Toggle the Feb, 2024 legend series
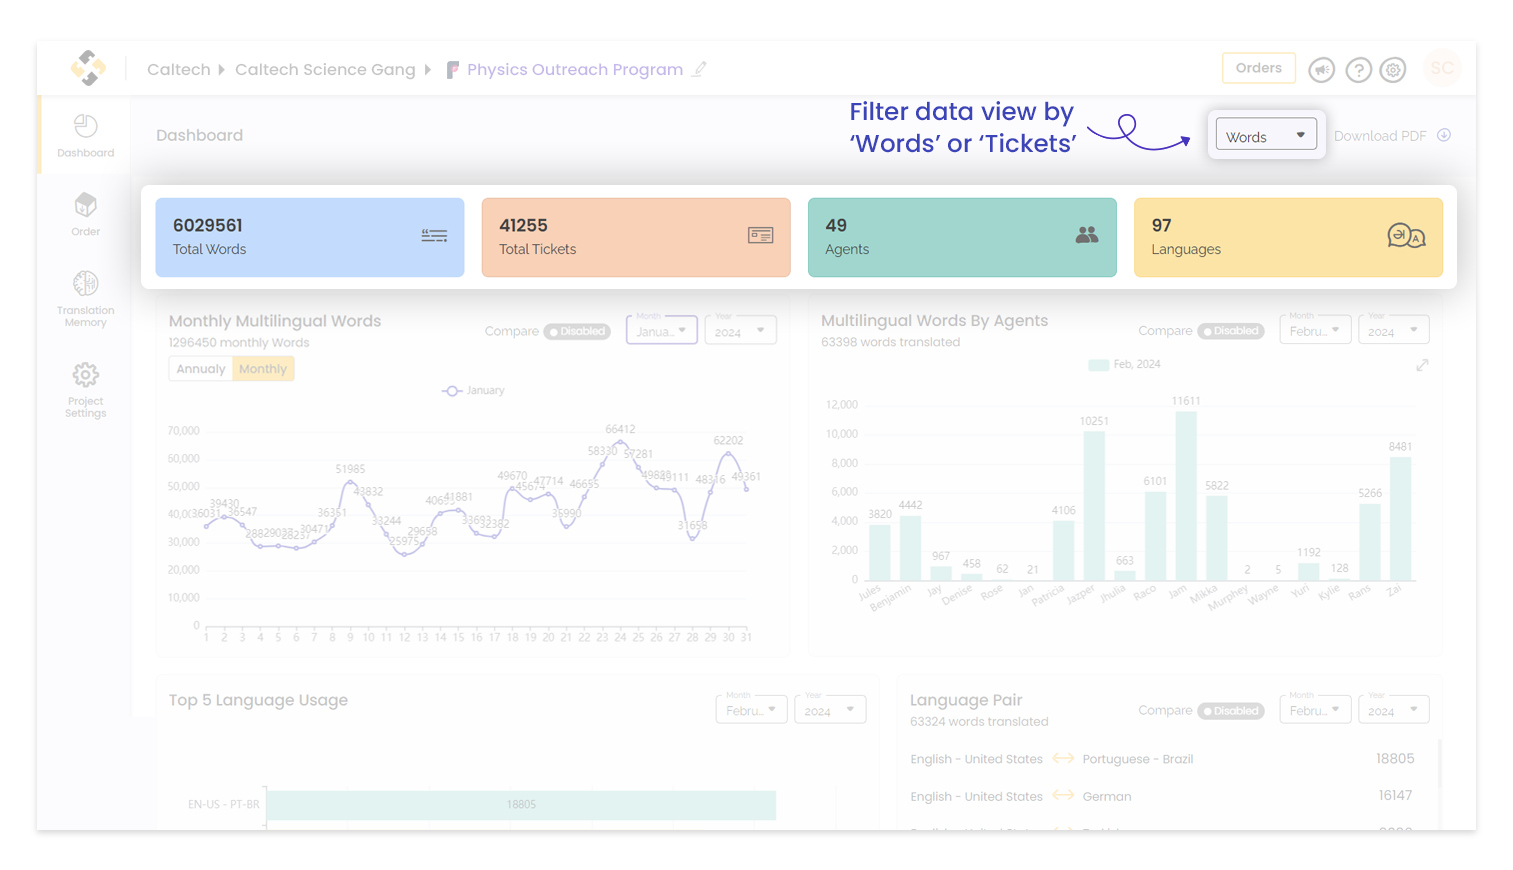 click(1125, 365)
